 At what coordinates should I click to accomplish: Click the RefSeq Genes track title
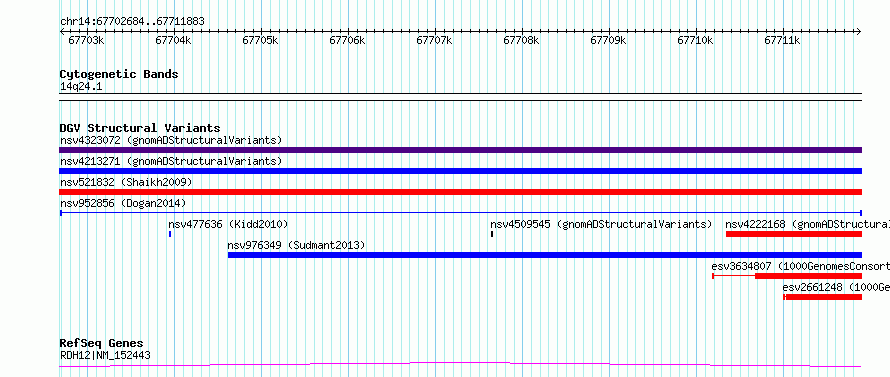coord(101,343)
